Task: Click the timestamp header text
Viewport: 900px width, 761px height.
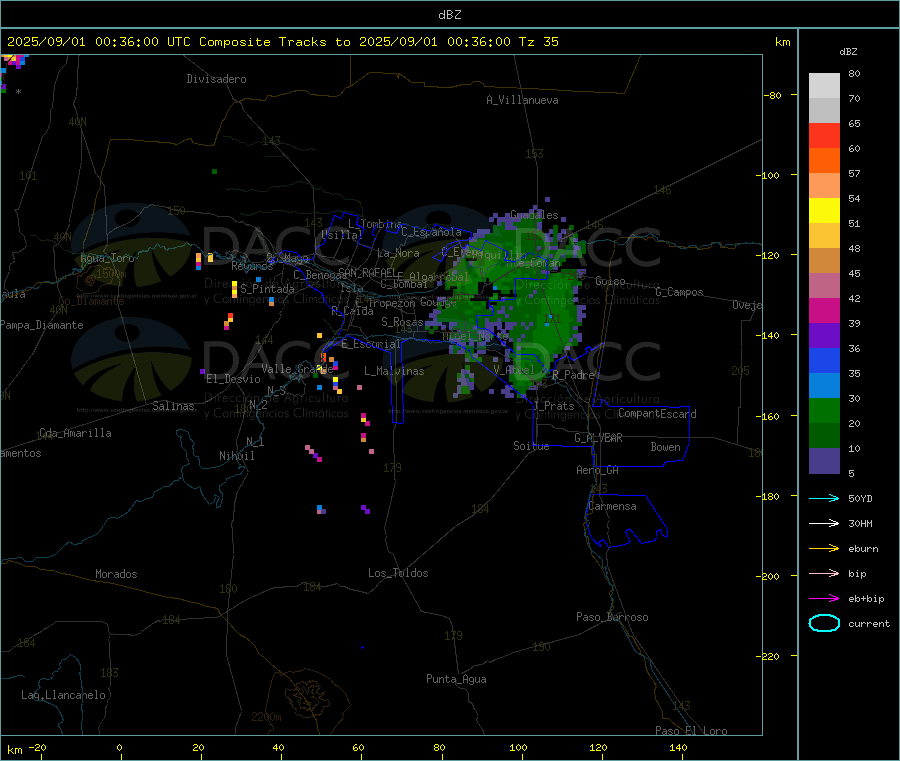Action: [283, 42]
